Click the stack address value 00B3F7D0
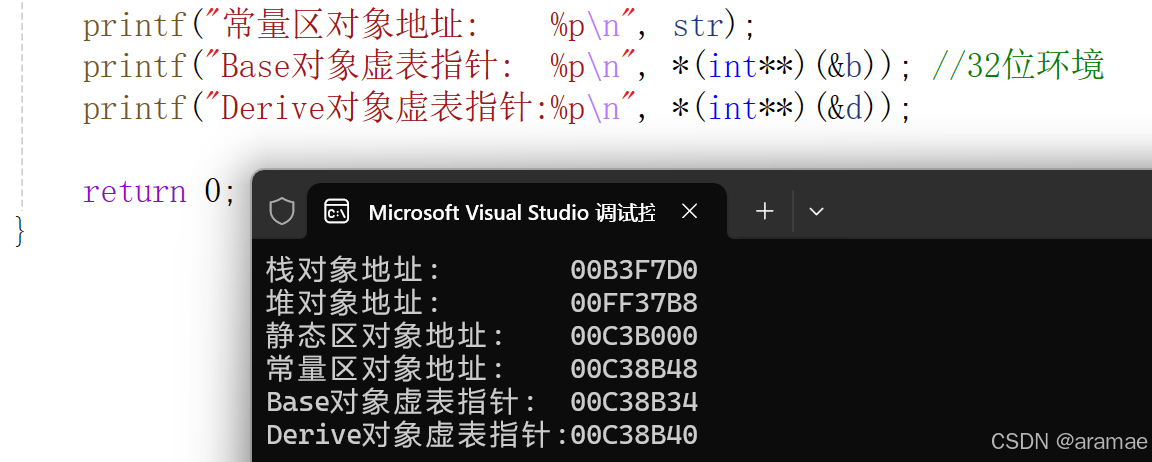 [x=634, y=271]
